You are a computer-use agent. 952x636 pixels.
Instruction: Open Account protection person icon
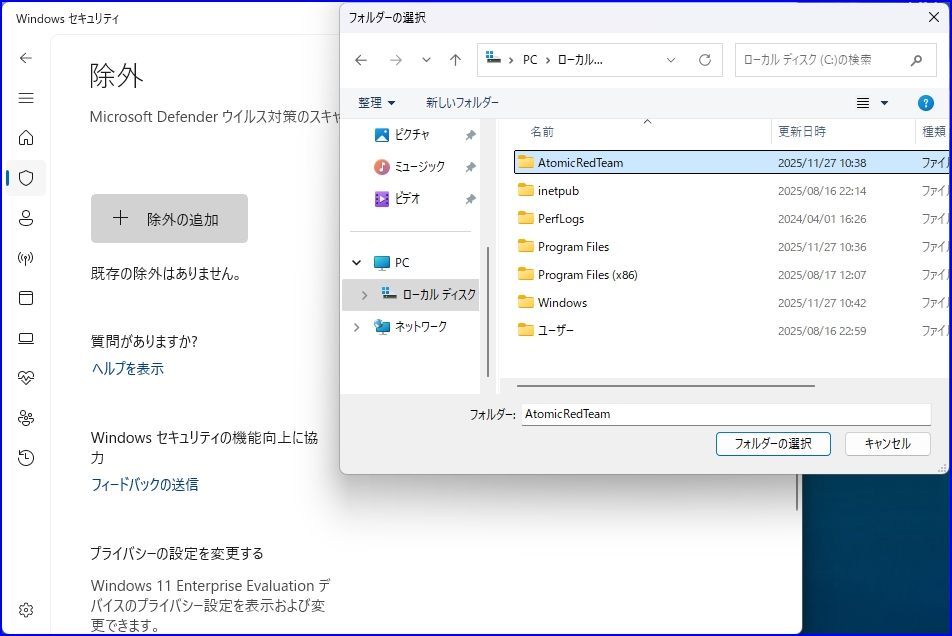(26, 218)
